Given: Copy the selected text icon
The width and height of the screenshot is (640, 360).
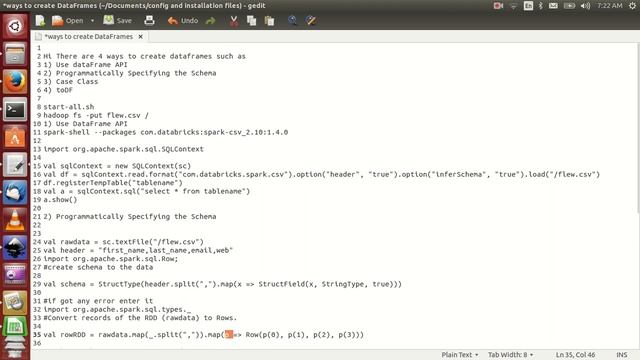Looking at the screenshot, I should click(x=251, y=20).
